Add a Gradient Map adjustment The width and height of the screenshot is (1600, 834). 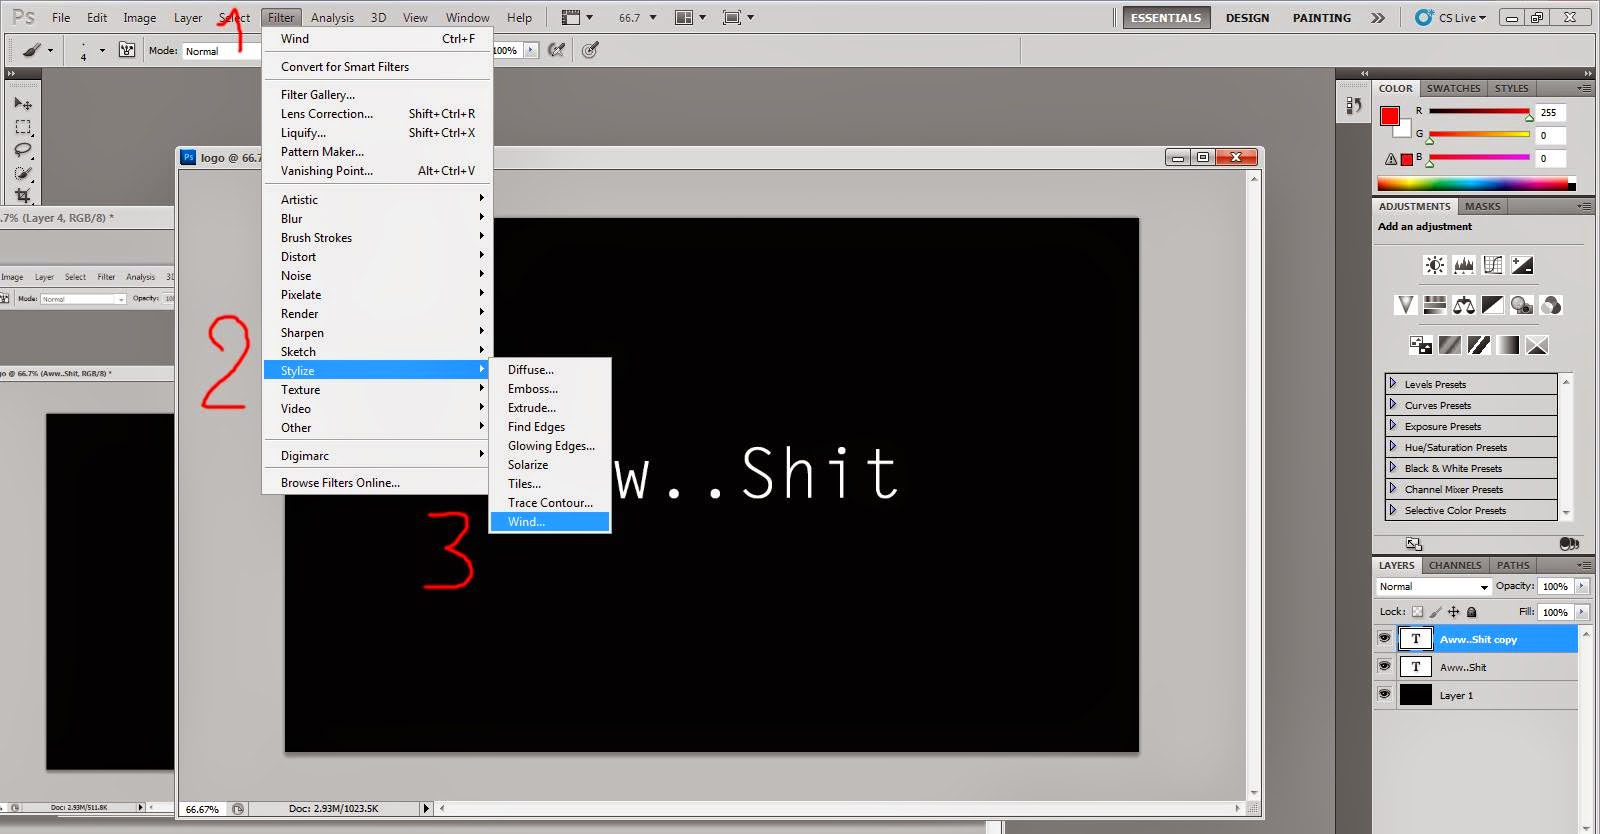(x=1508, y=345)
